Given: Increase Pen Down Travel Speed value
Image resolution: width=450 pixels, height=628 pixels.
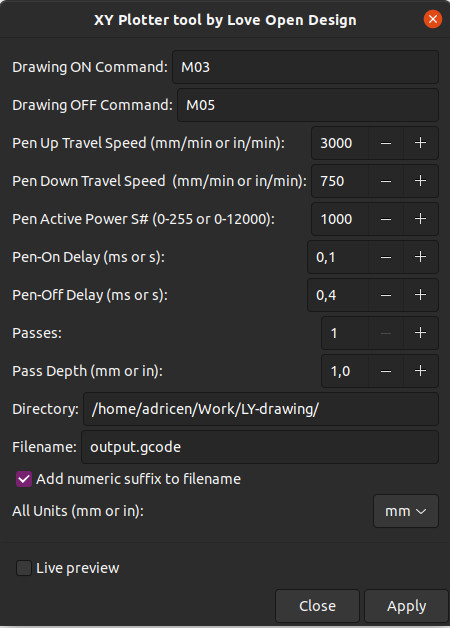Looking at the screenshot, I should pyautogui.click(x=420, y=181).
